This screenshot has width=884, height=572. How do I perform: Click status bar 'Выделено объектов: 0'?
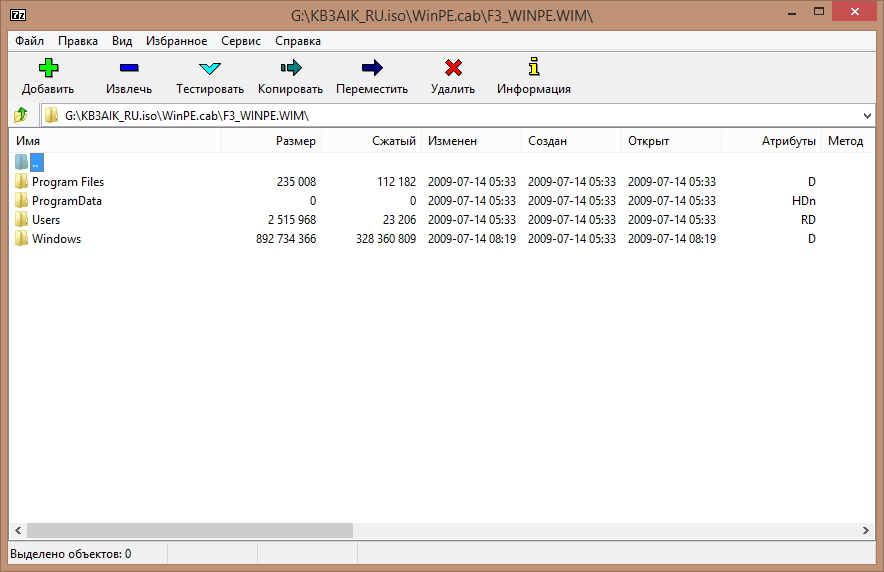70,554
